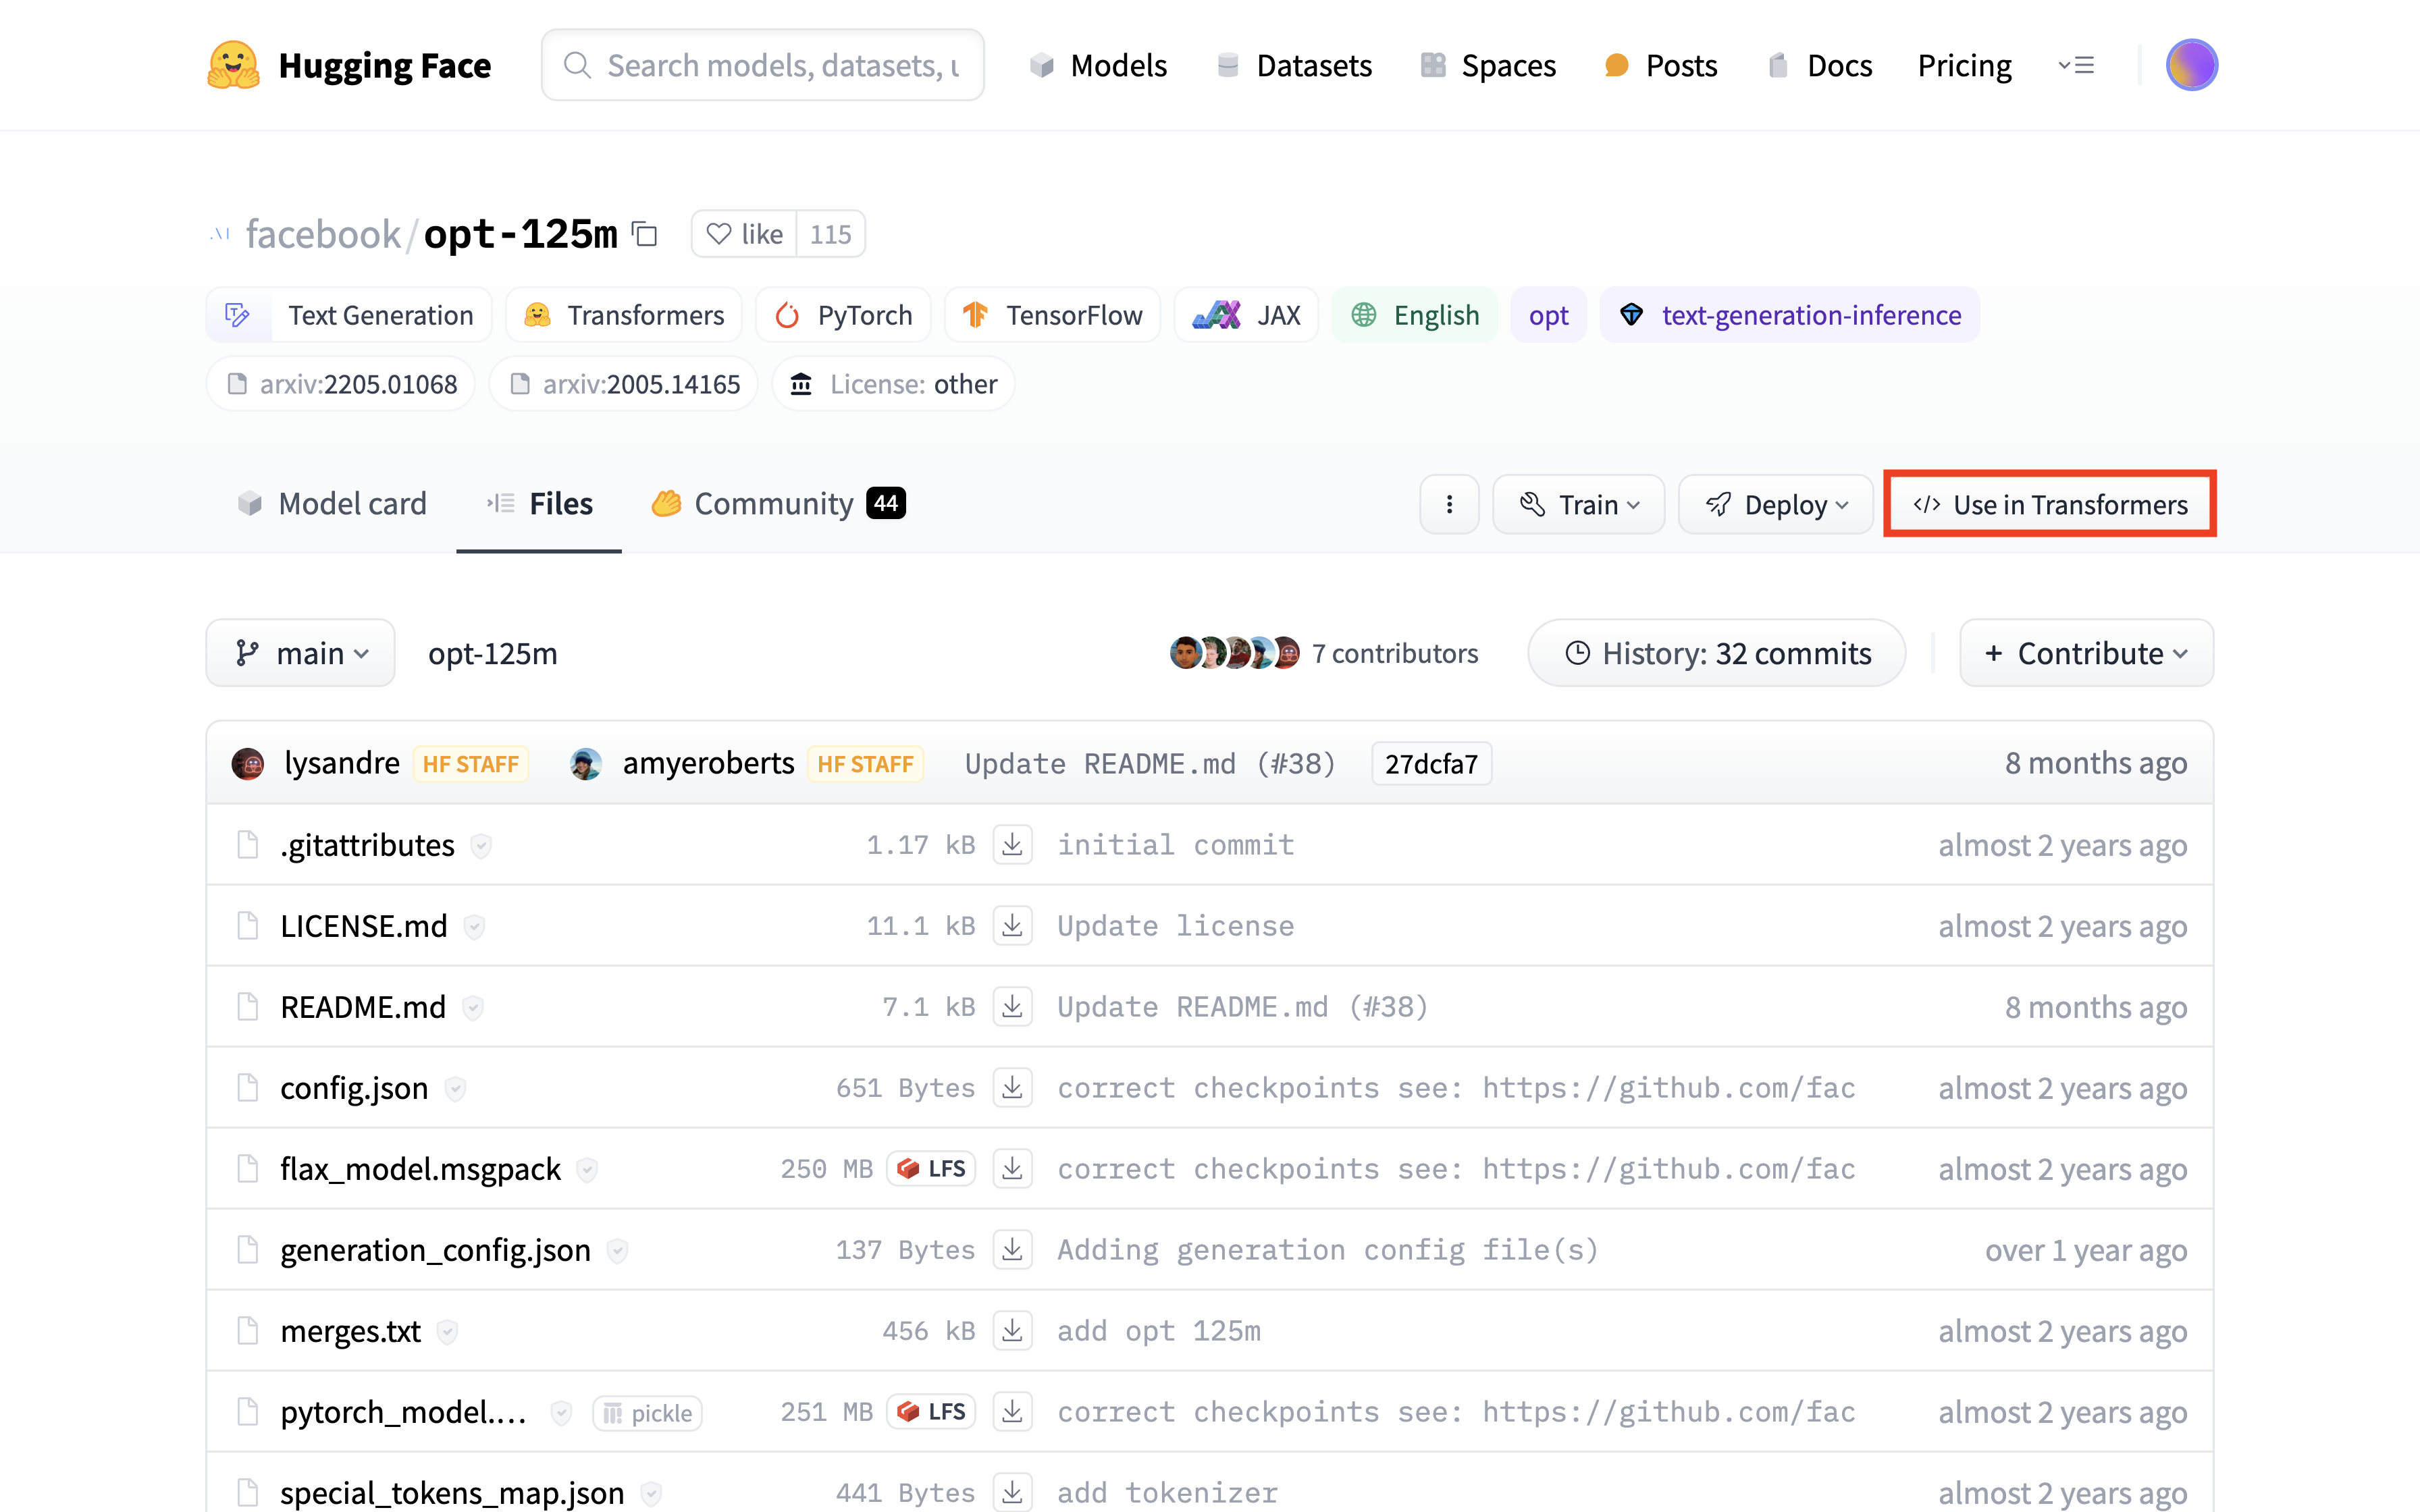Expand the Contribute dropdown
The height and width of the screenshot is (1512, 2420).
pos(2086,653)
